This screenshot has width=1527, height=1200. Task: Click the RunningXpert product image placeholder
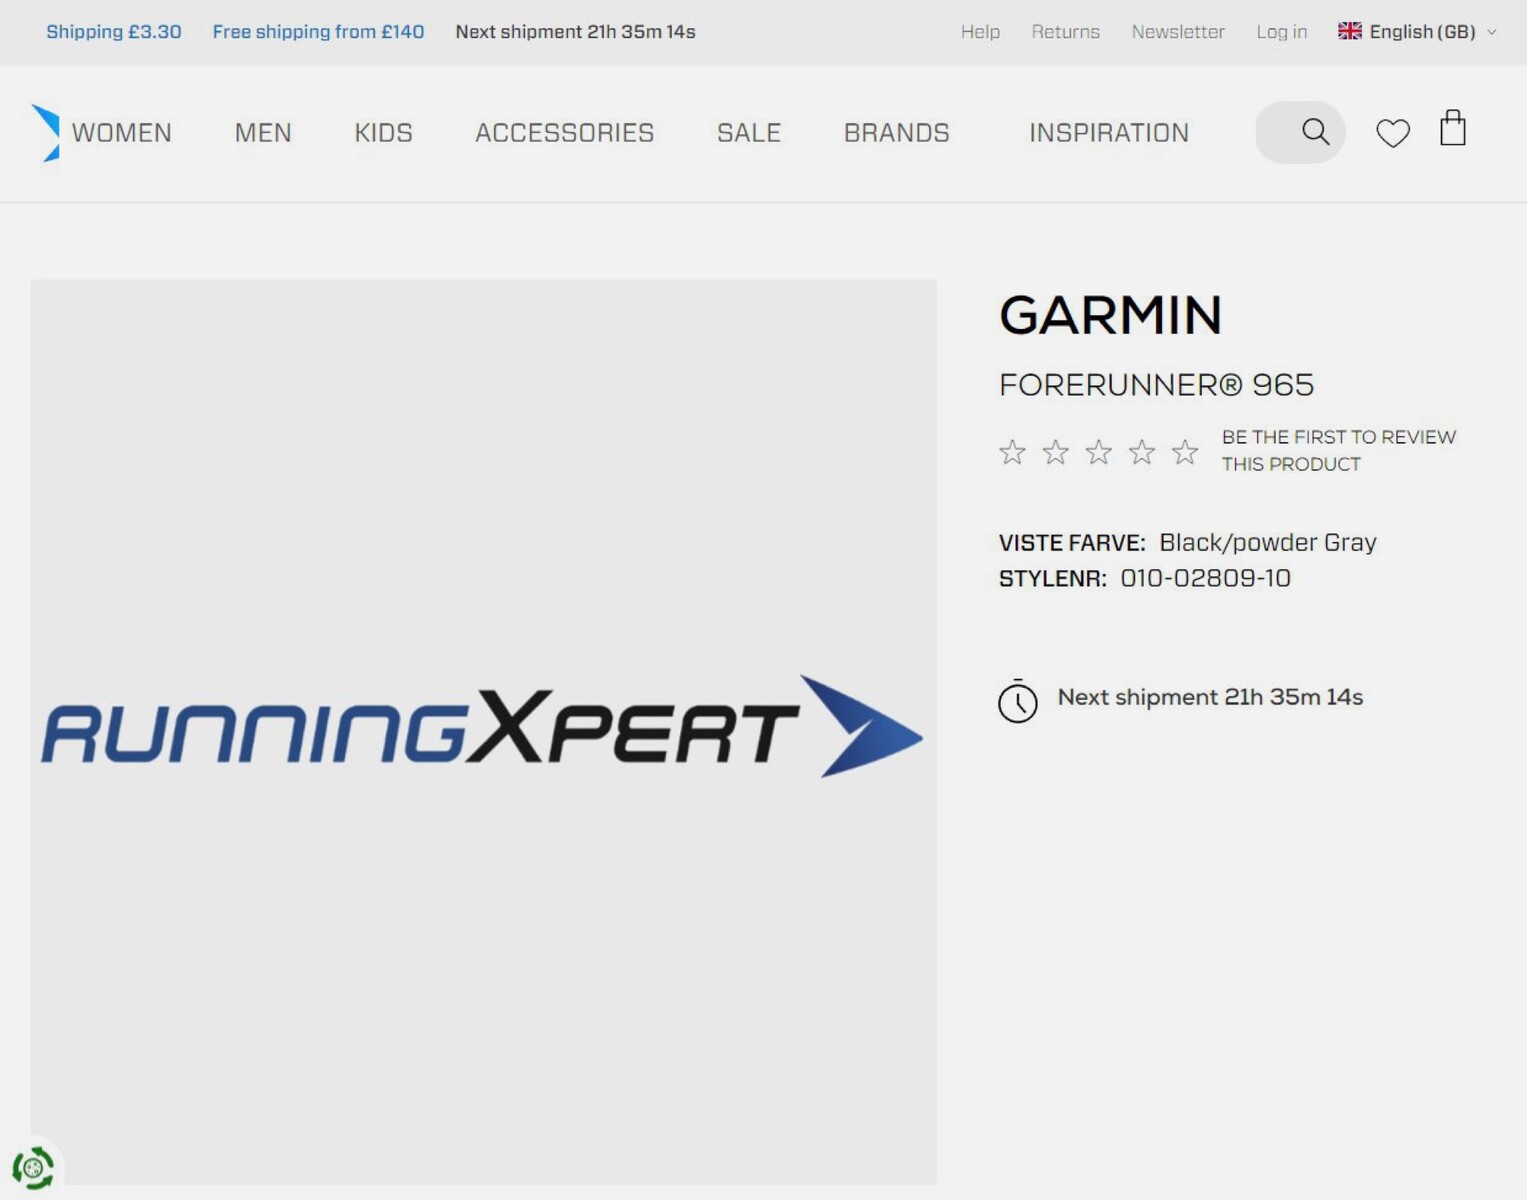coord(483,730)
